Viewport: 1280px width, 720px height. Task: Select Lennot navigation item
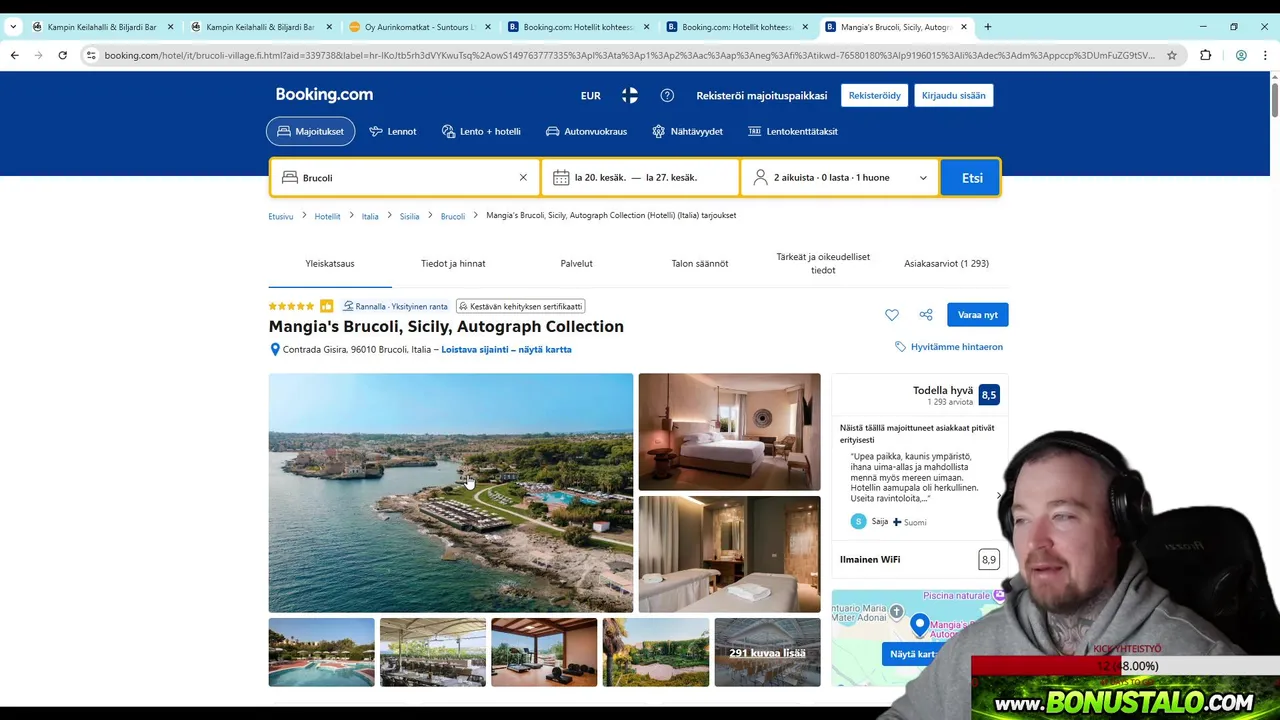pos(392,131)
